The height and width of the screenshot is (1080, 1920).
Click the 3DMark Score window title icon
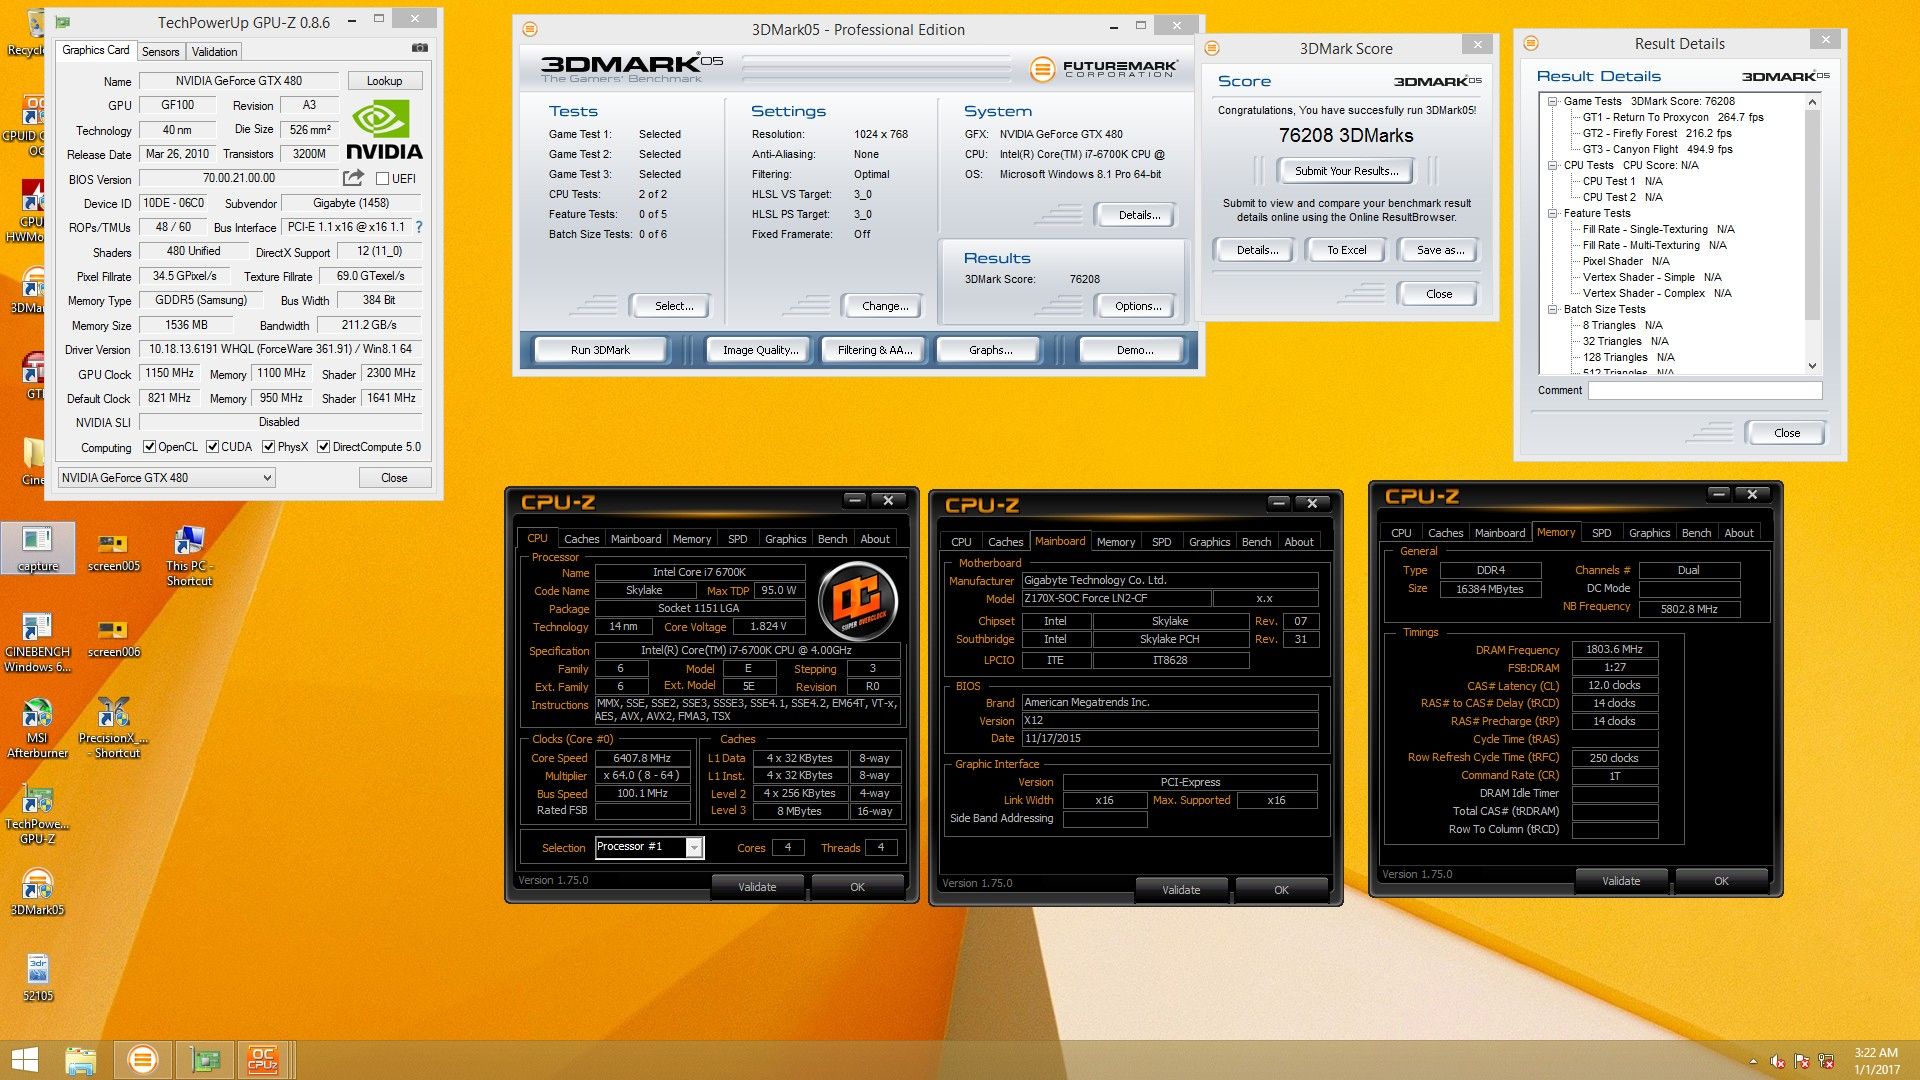coord(1211,48)
